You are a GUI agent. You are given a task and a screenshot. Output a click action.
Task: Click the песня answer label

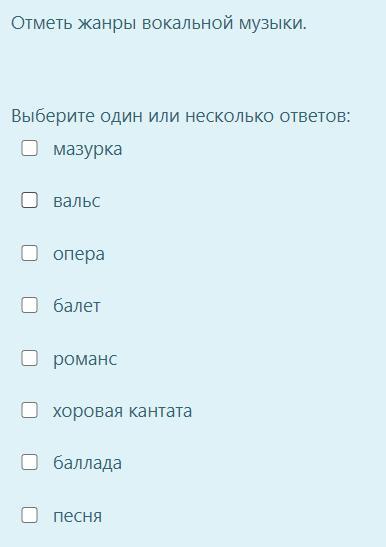tap(77, 516)
